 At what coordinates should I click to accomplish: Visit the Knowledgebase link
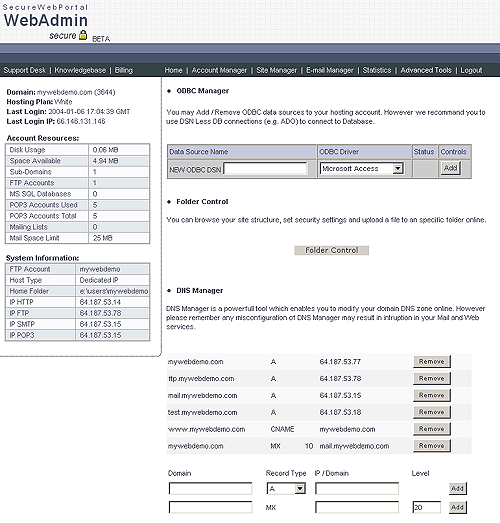click(80, 70)
